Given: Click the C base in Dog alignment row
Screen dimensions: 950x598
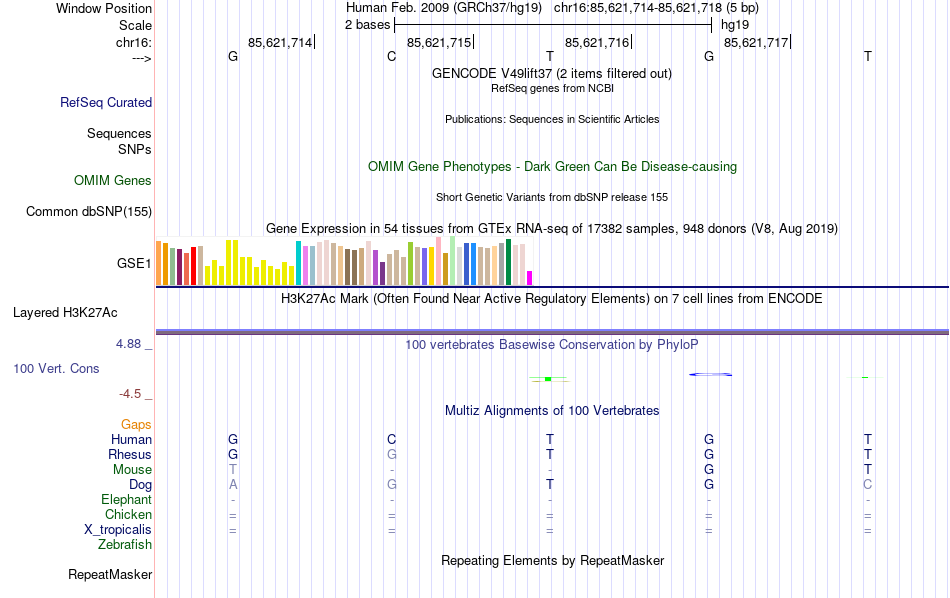Looking at the screenshot, I should tap(868, 485).
